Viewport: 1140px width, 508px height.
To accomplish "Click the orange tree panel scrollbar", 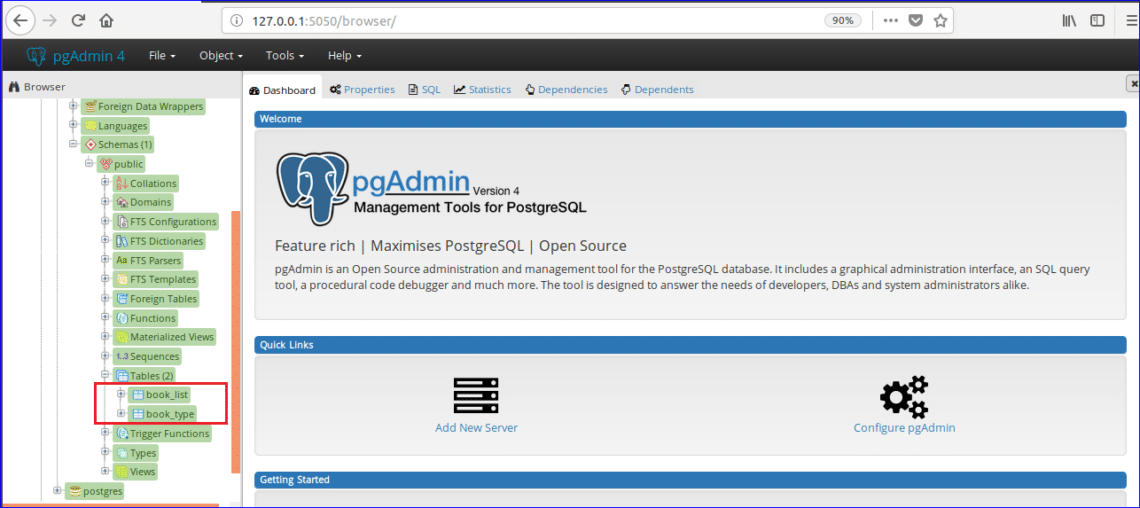I will (x=235, y=340).
